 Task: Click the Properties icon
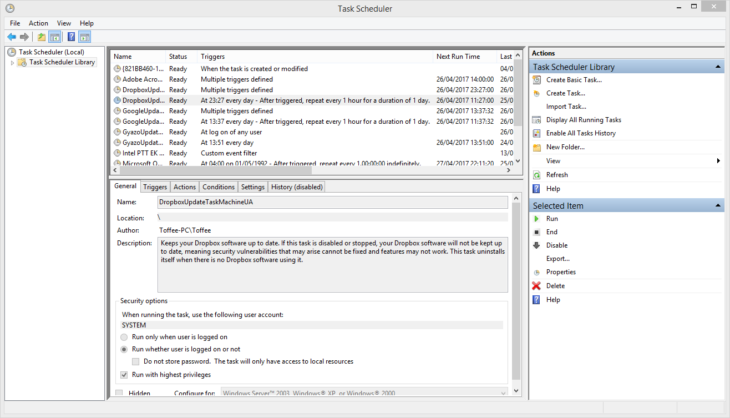point(536,272)
